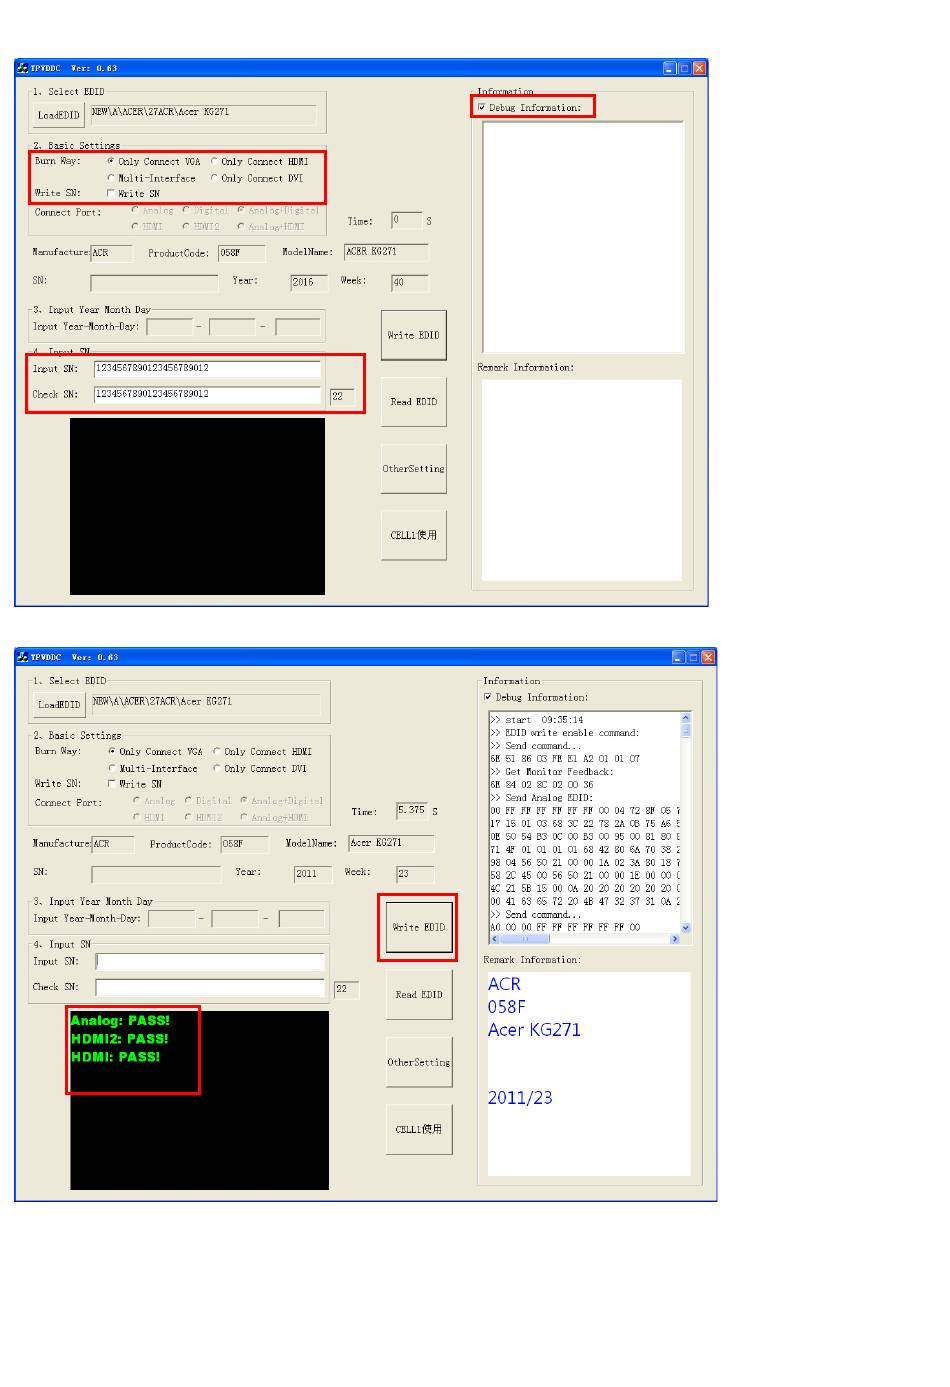Click the debug log horizontal scroll-right arrow
950x1387 pixels.
pyautogui.click(x=675, y=939)
